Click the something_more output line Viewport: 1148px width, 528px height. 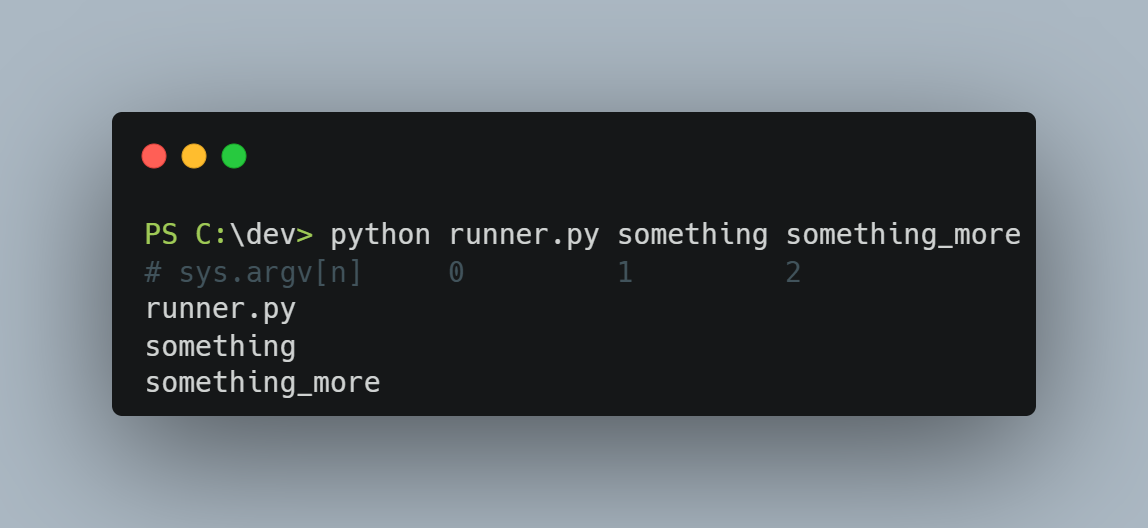coord(263,383)
